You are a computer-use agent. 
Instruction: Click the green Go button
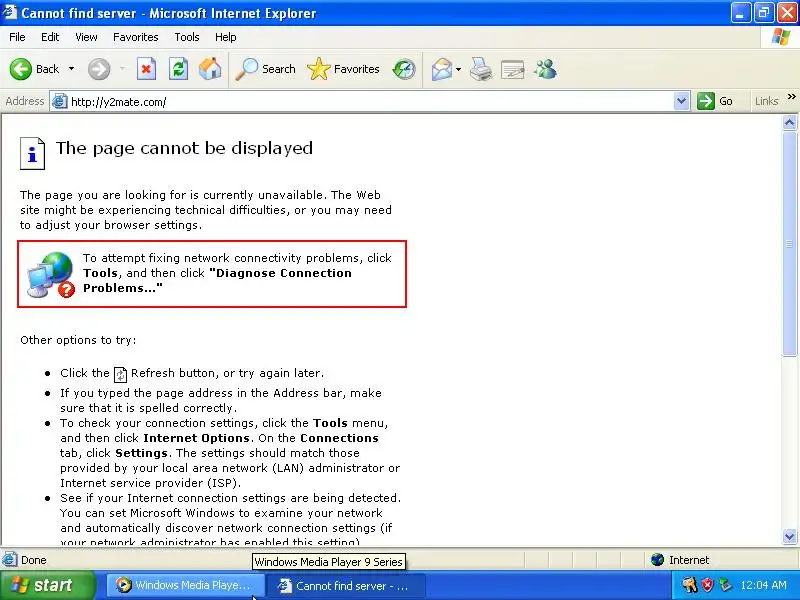pos(715,102)
